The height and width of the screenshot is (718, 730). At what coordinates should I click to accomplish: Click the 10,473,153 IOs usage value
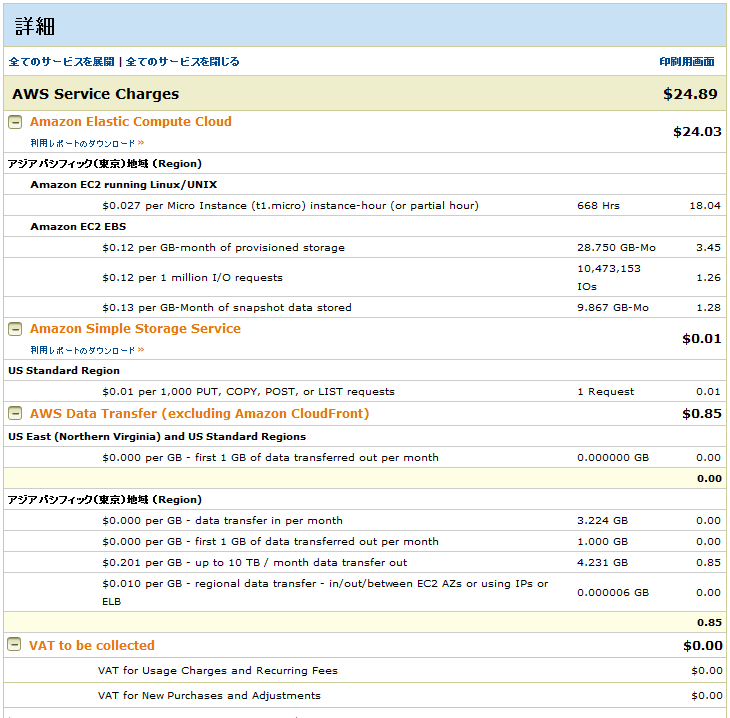pos(609,278)
